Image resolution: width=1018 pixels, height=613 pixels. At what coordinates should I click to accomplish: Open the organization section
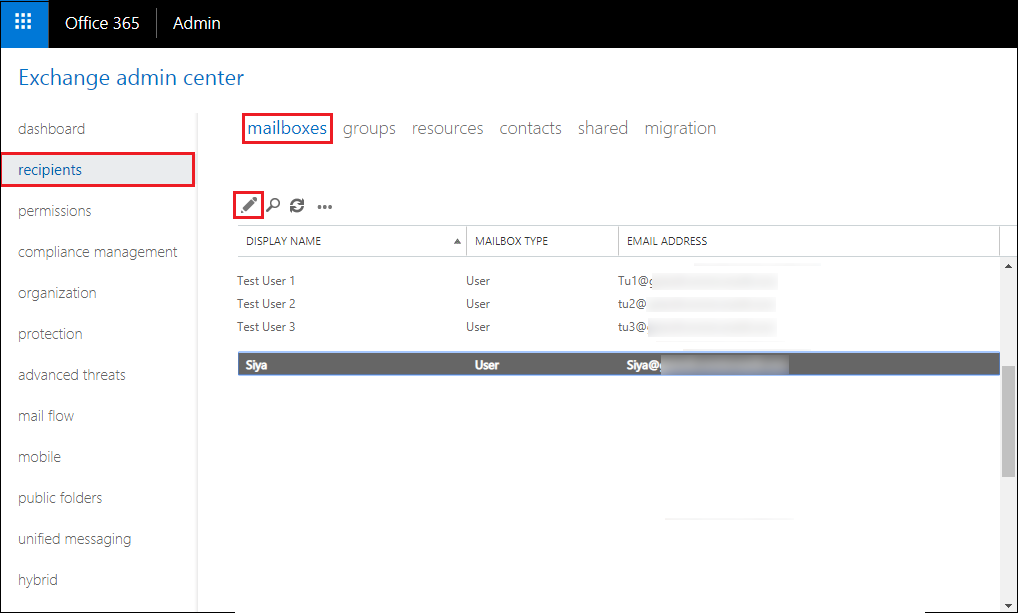pos(57,293)
